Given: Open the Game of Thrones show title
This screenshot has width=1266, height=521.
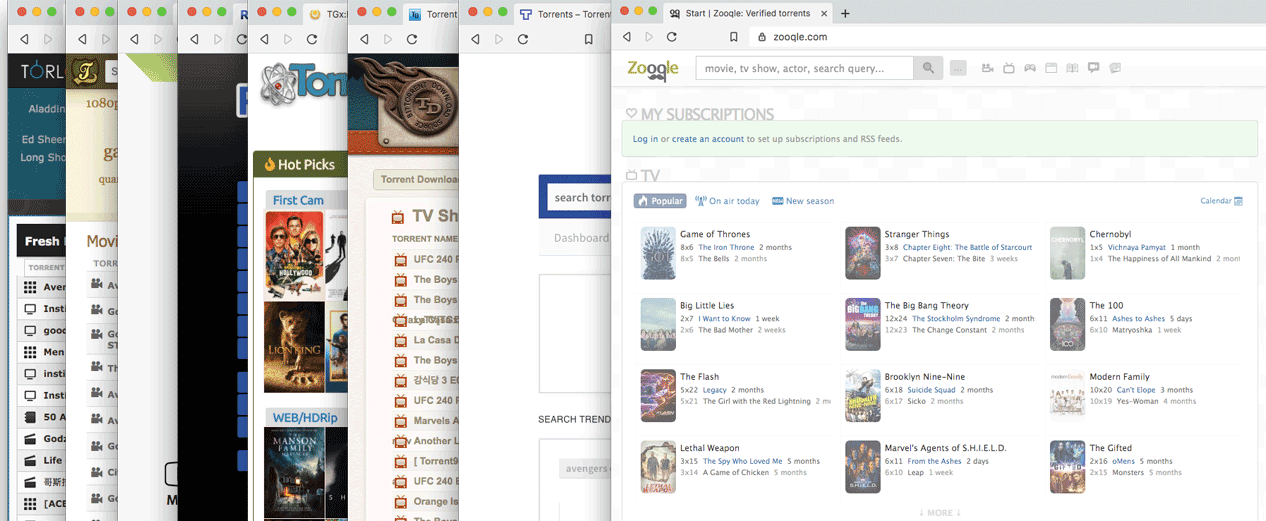Looking at the screenshot, I should [x=715, y=234].
